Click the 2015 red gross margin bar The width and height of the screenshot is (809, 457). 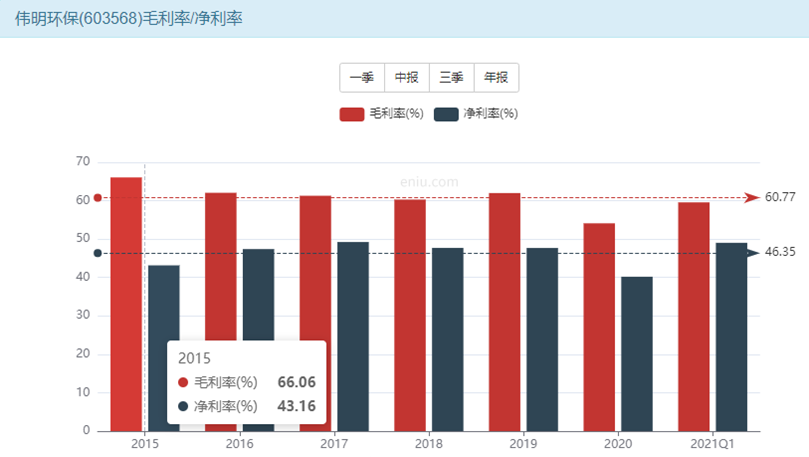(126, 304)
